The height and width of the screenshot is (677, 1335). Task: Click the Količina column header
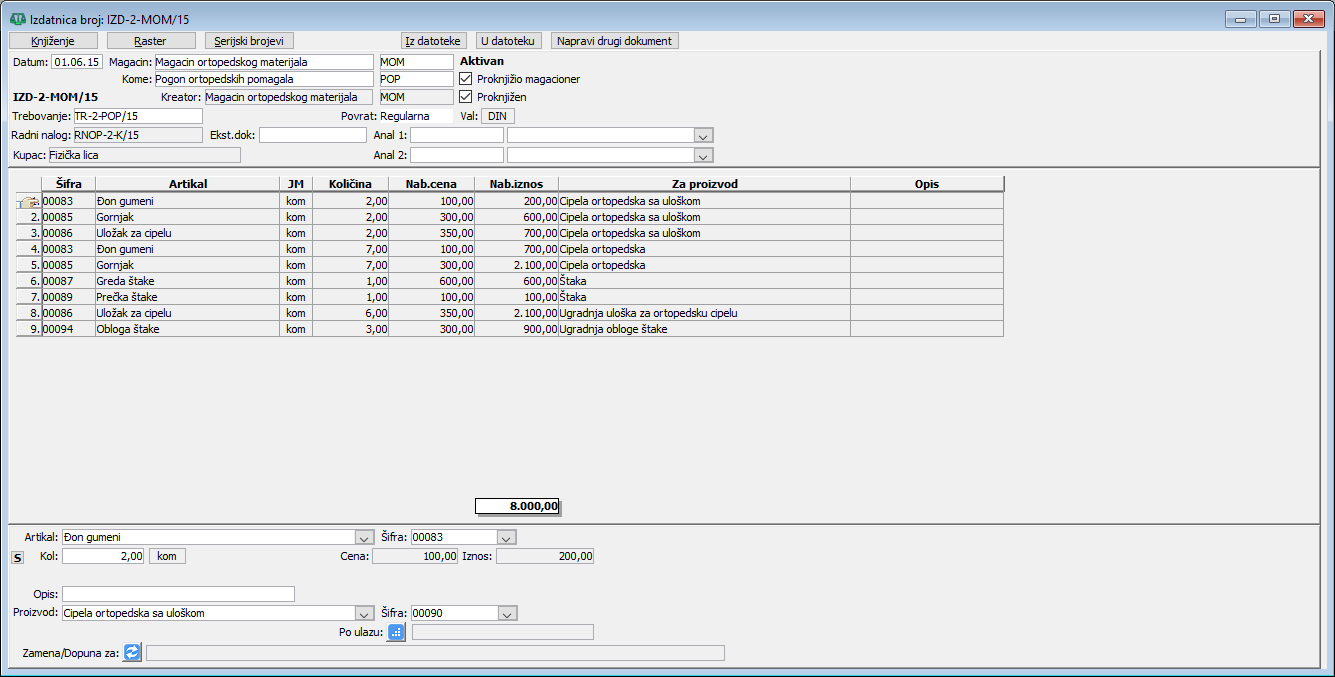click(x=350, y=184)
